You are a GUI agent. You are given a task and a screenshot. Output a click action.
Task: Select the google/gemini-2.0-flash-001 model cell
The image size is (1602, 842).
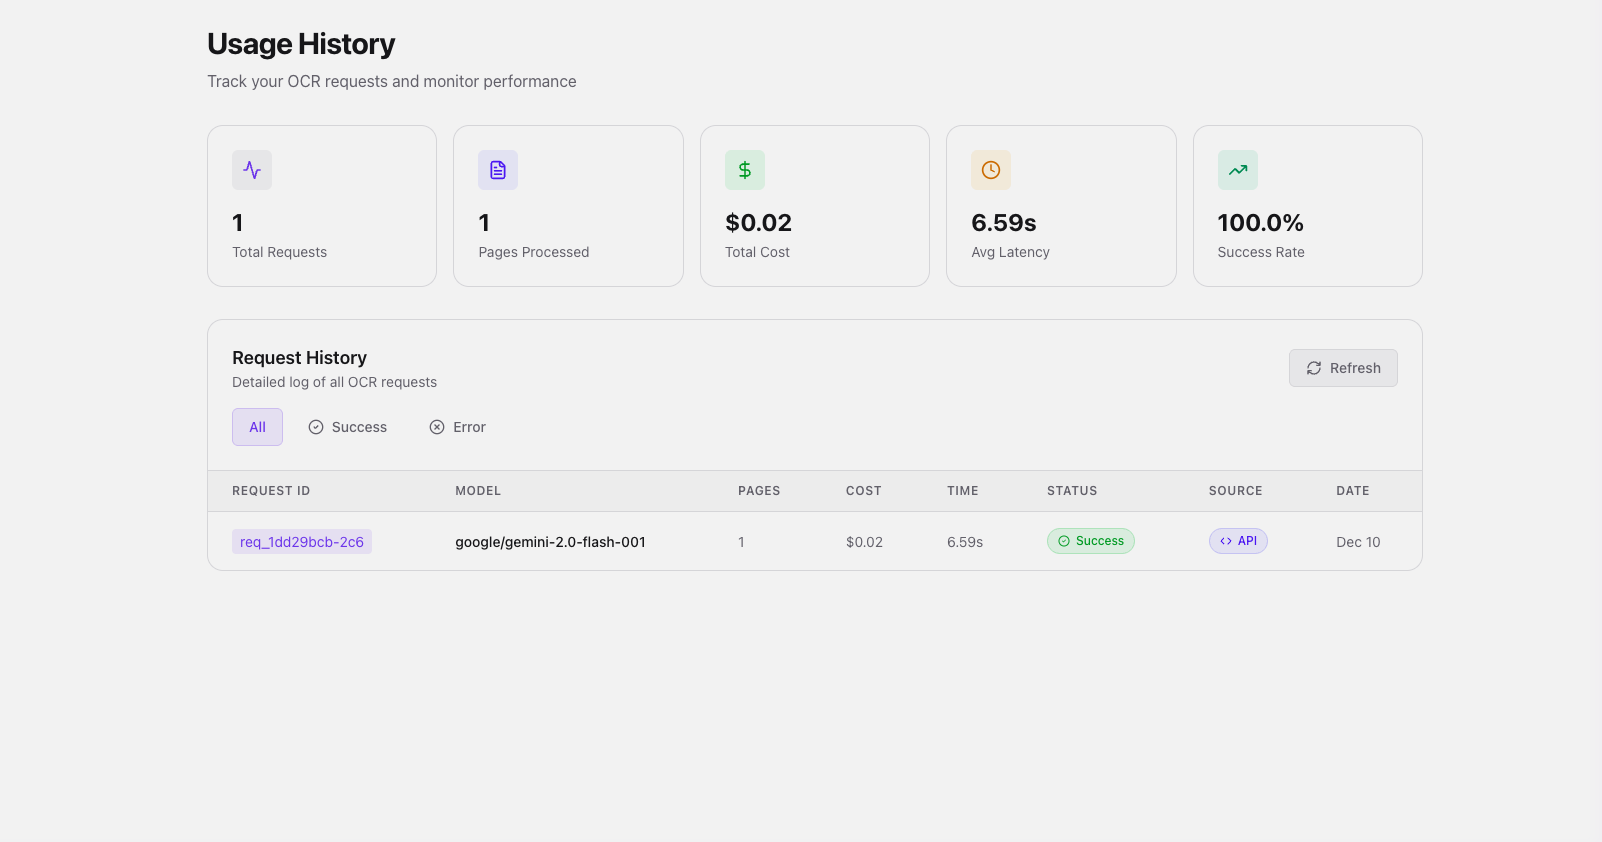[x=550, y=542]
